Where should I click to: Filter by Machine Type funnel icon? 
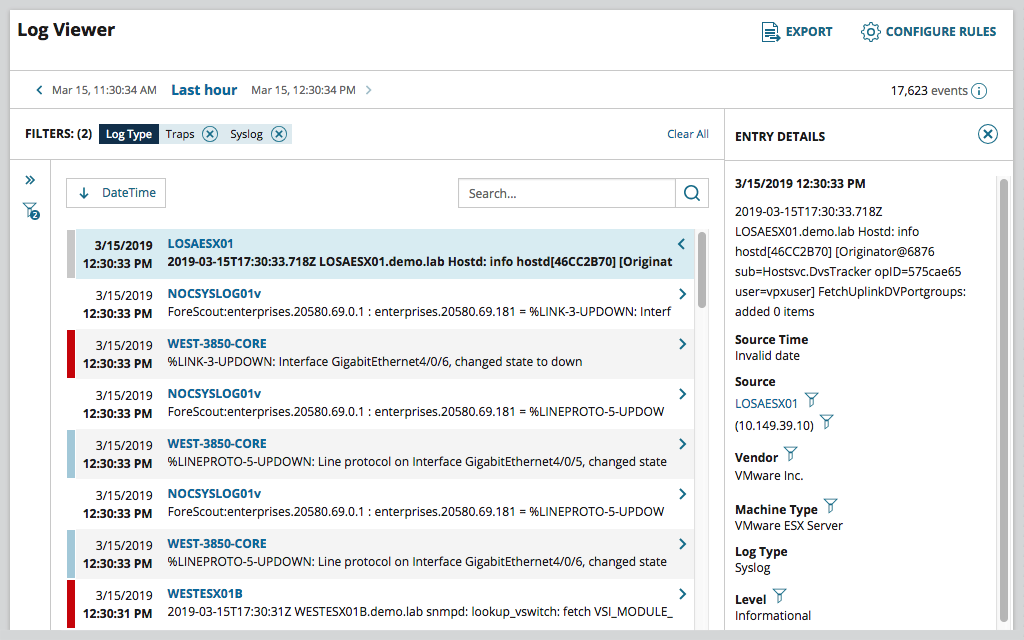(829, 507)
